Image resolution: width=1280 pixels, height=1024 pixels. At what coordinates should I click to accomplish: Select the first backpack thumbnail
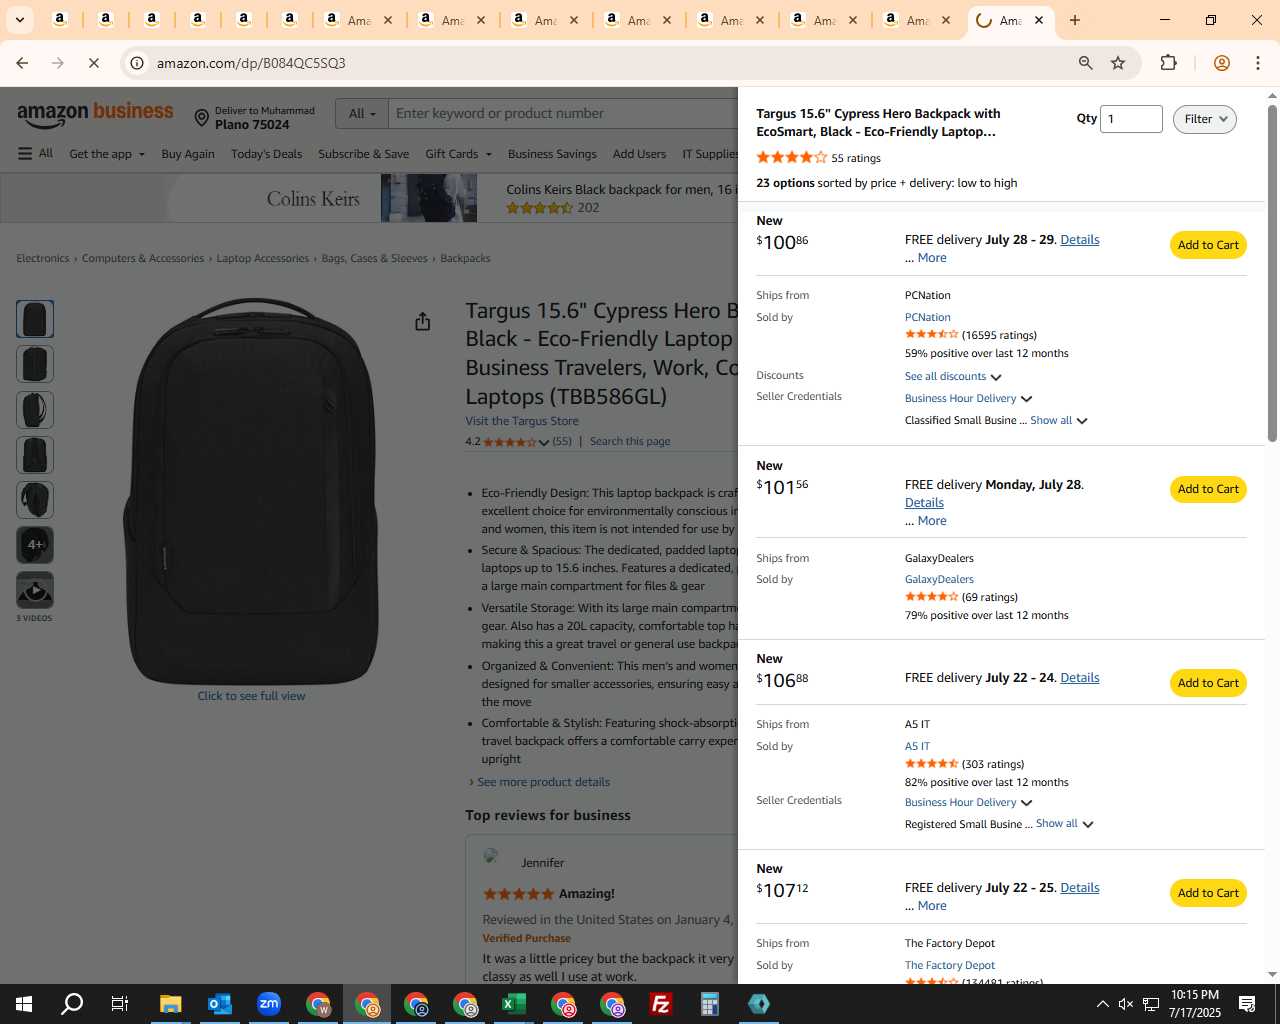pyautogui.click(x=35, y=319)
